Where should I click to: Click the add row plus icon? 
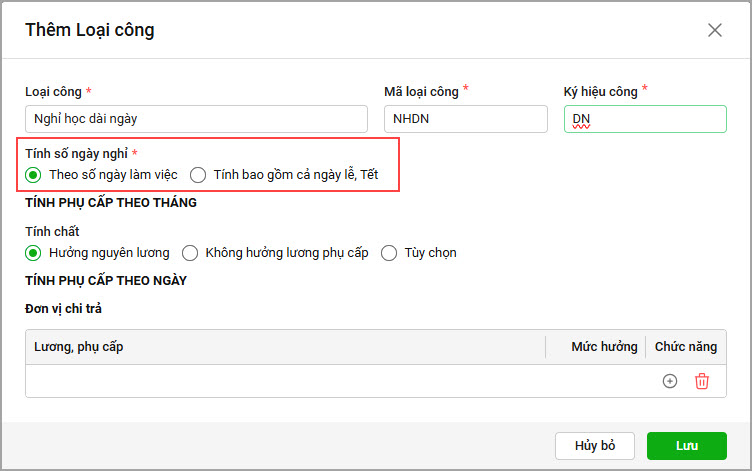coord(670,381)
